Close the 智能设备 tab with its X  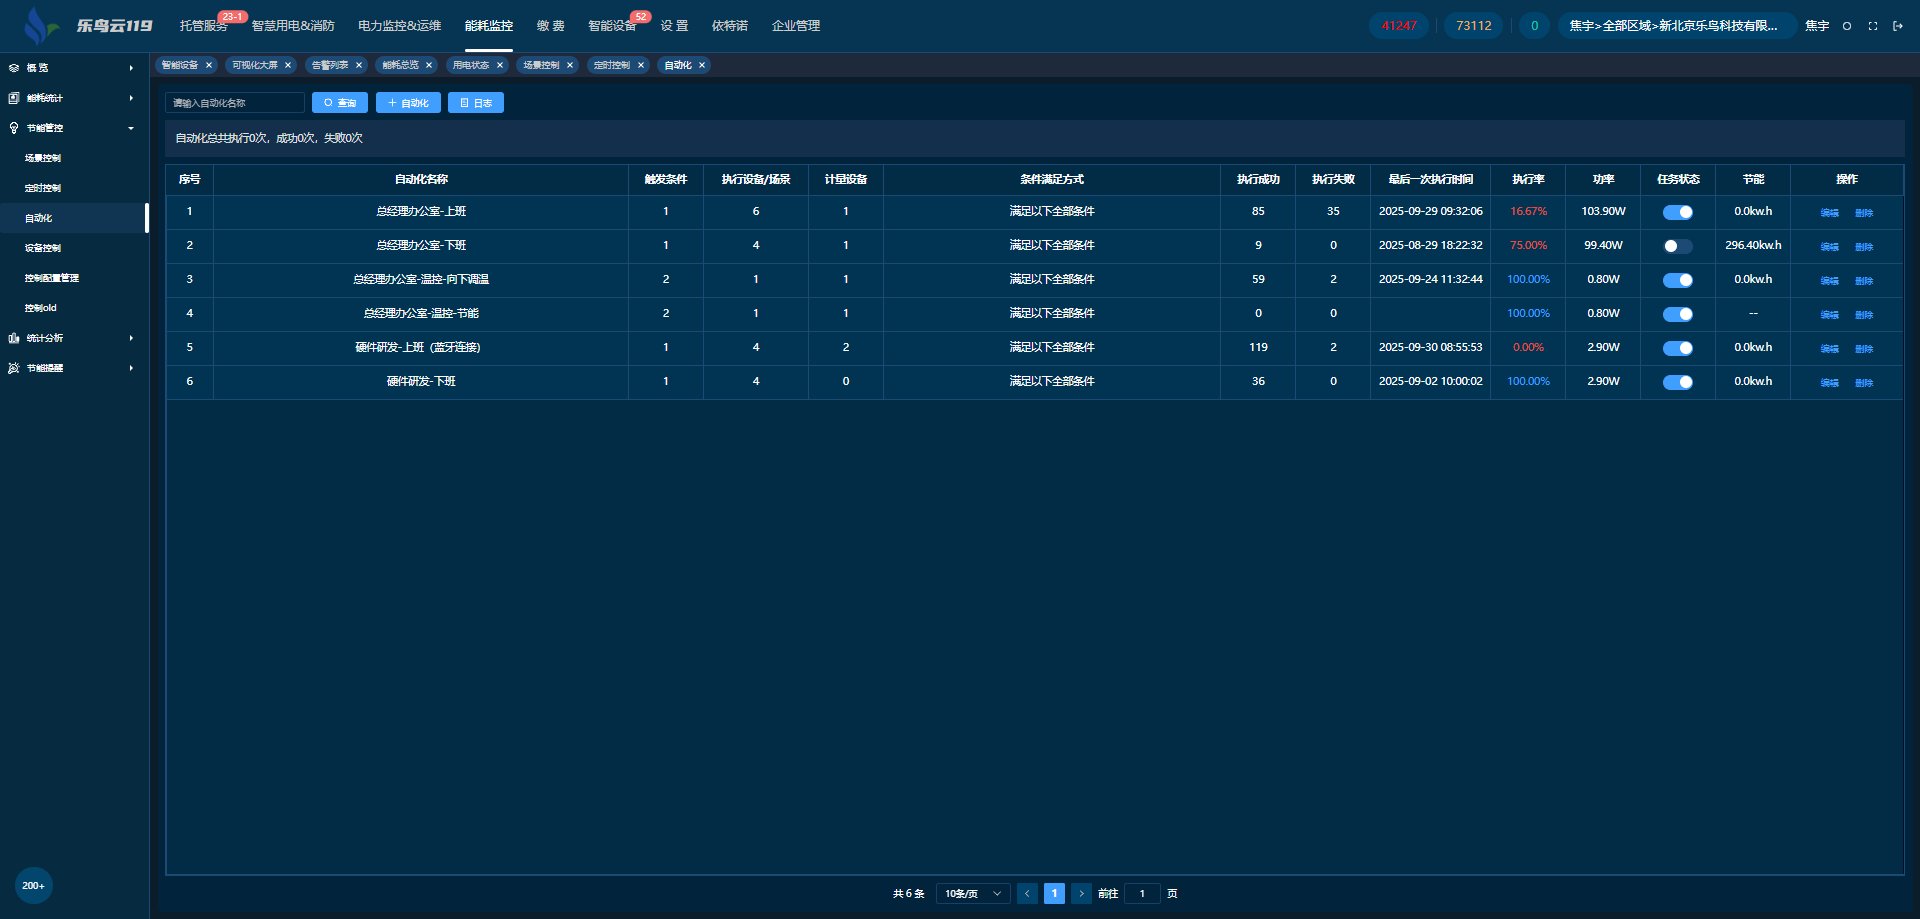click(x=209, y=65)
